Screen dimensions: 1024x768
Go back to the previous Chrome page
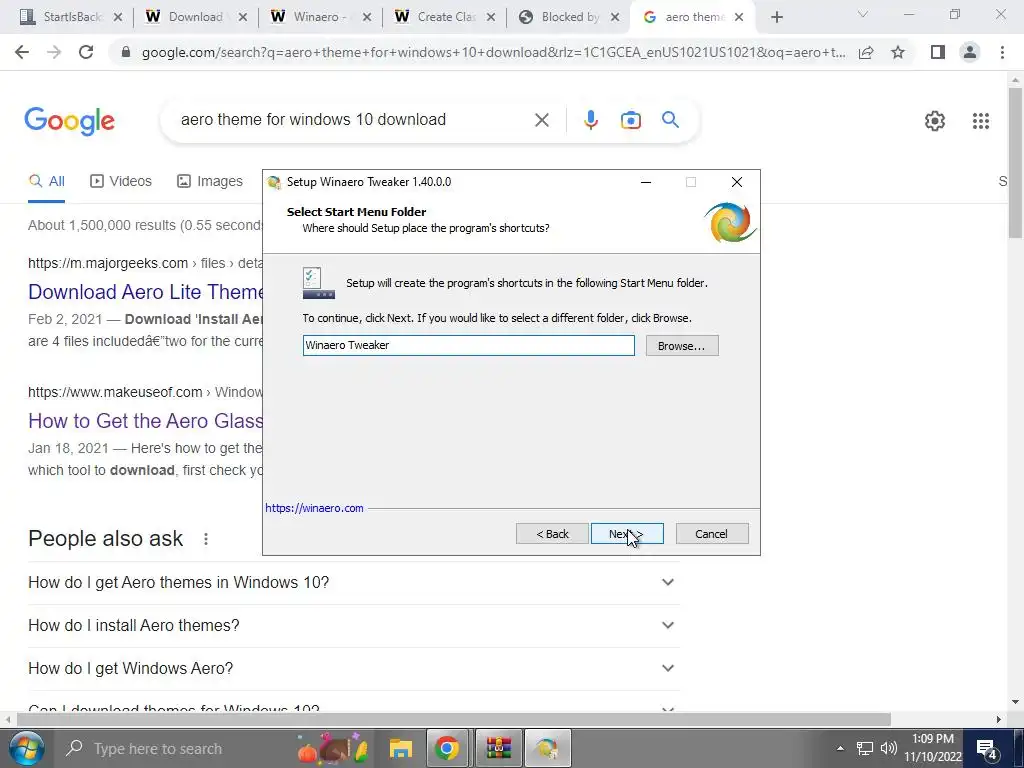tap(22, 52)
